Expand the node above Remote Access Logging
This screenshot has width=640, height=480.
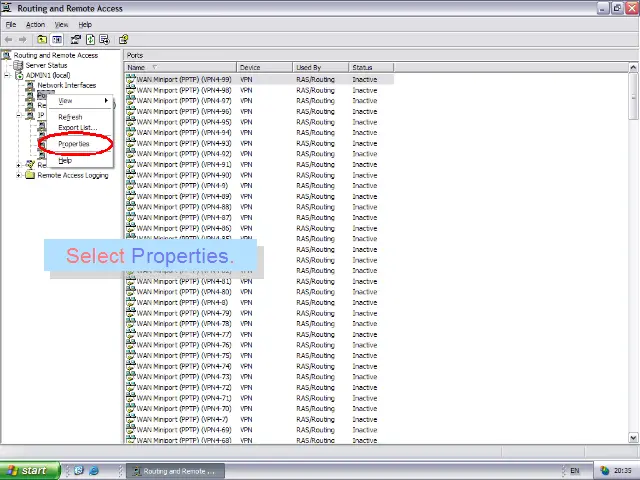point(19,165)
